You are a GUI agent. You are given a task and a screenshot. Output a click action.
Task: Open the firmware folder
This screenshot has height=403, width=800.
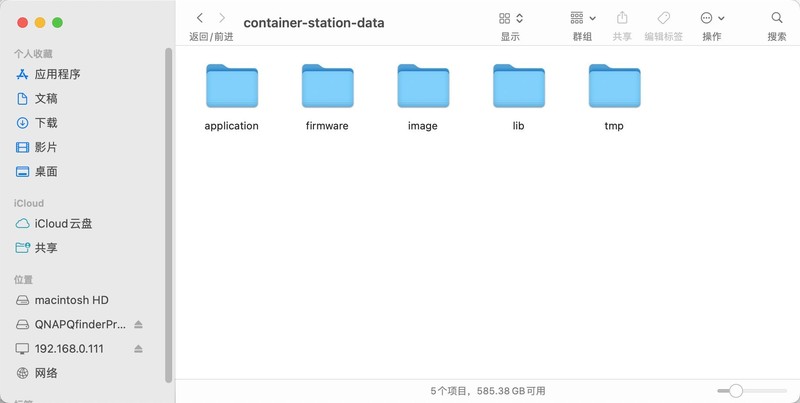pyautogui.click(x=327, y=86)
